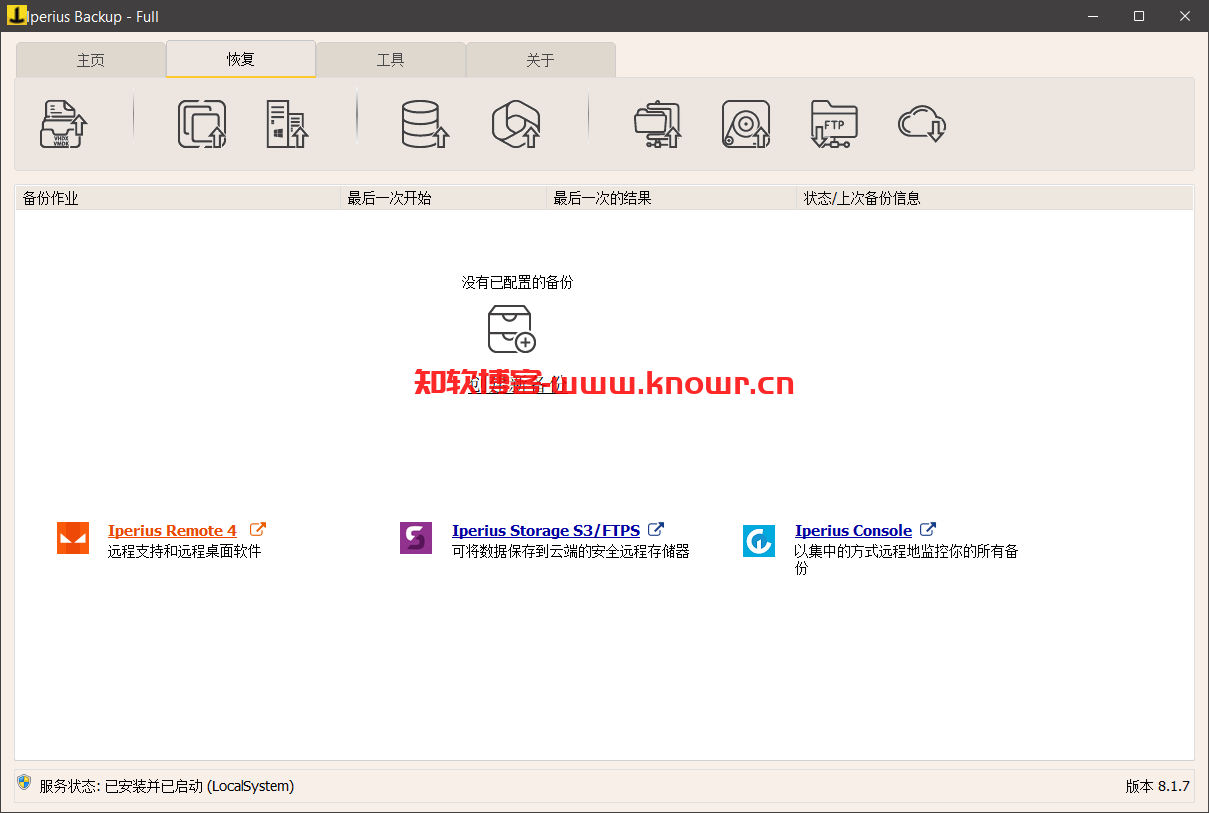This screenshot has width=1209, height=813.
Task: Click the 备份作业 column header
Action: click(x=178, y=198)
